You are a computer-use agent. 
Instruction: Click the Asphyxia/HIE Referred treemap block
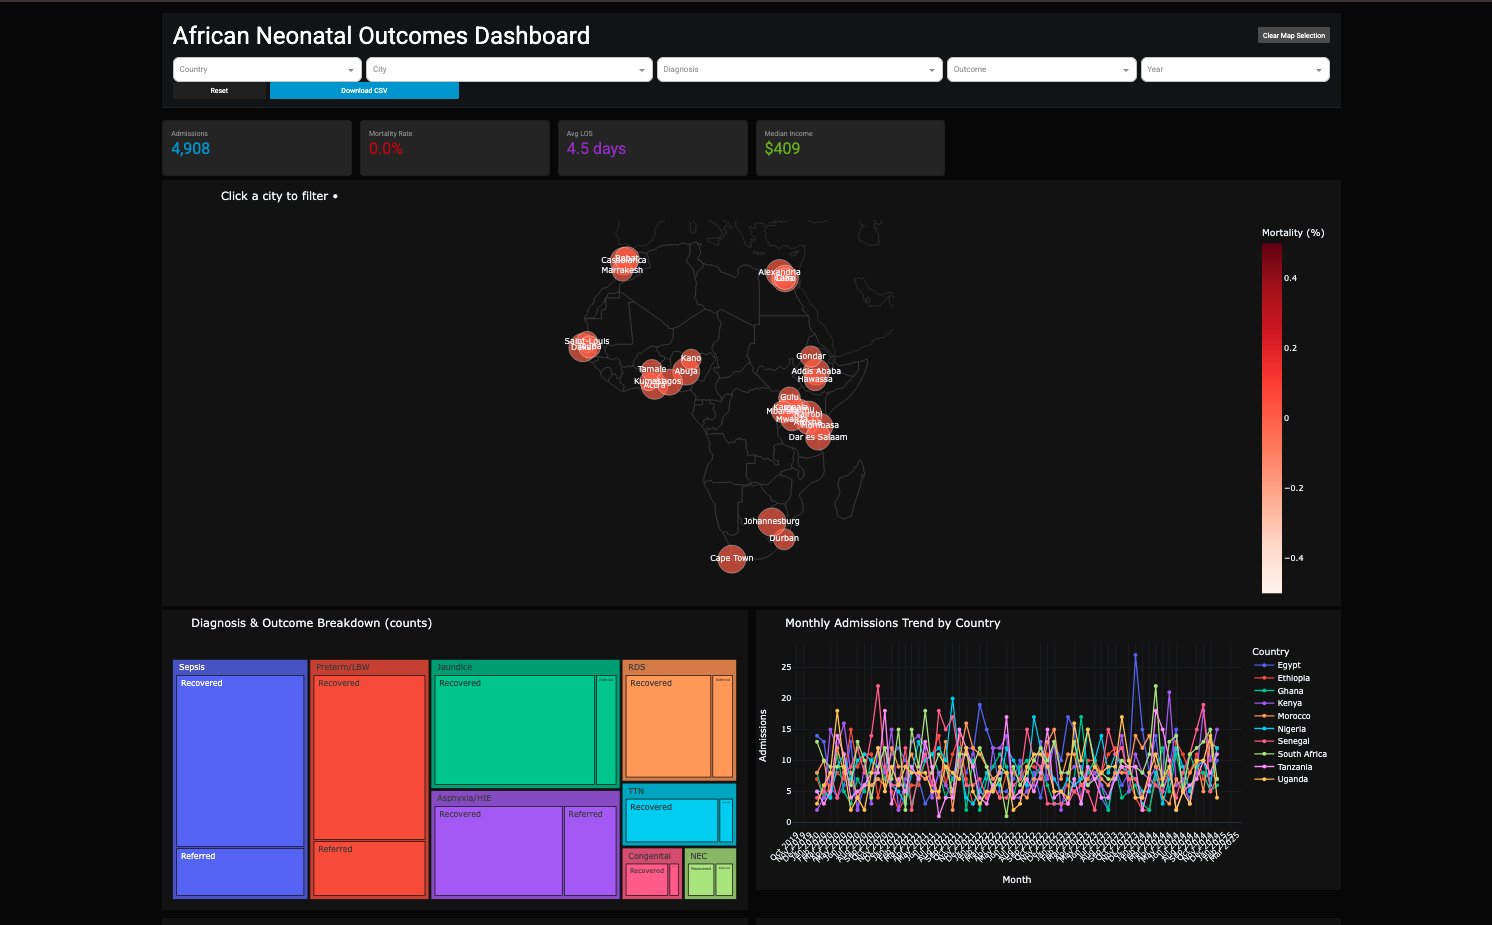[x=590, y=851]
